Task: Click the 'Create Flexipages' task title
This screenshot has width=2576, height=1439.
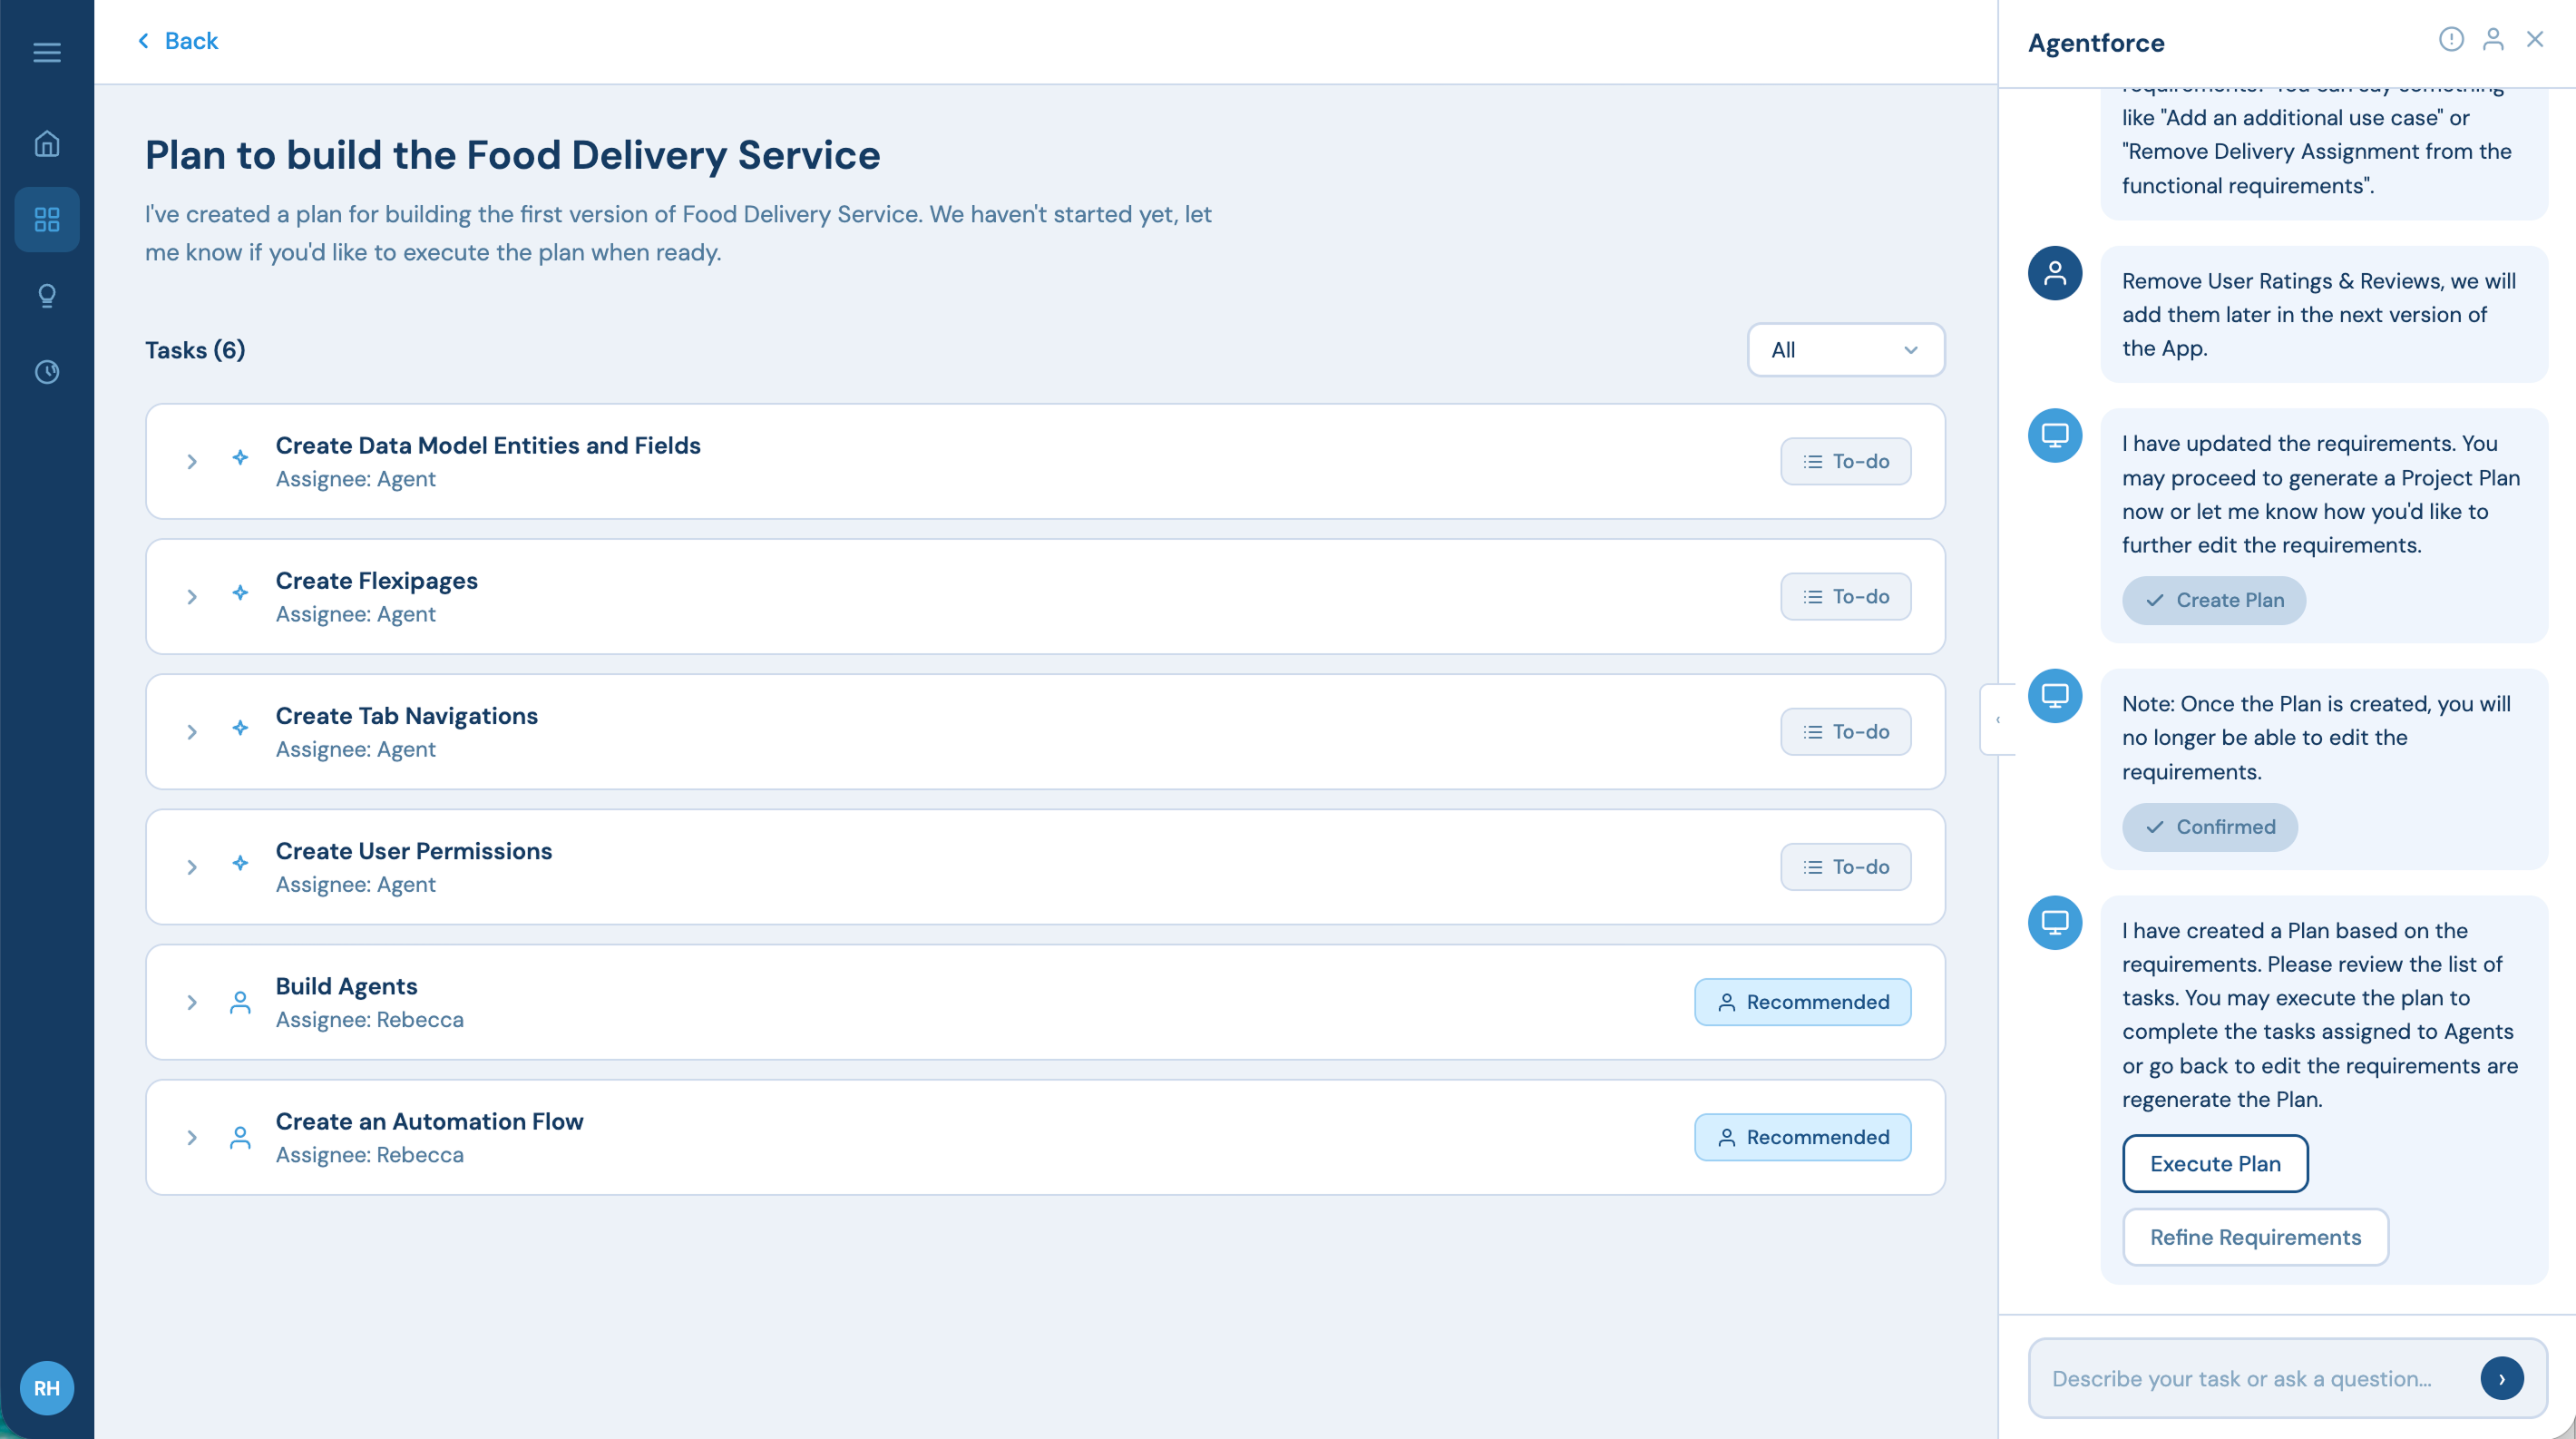Action: pos(377,581)
